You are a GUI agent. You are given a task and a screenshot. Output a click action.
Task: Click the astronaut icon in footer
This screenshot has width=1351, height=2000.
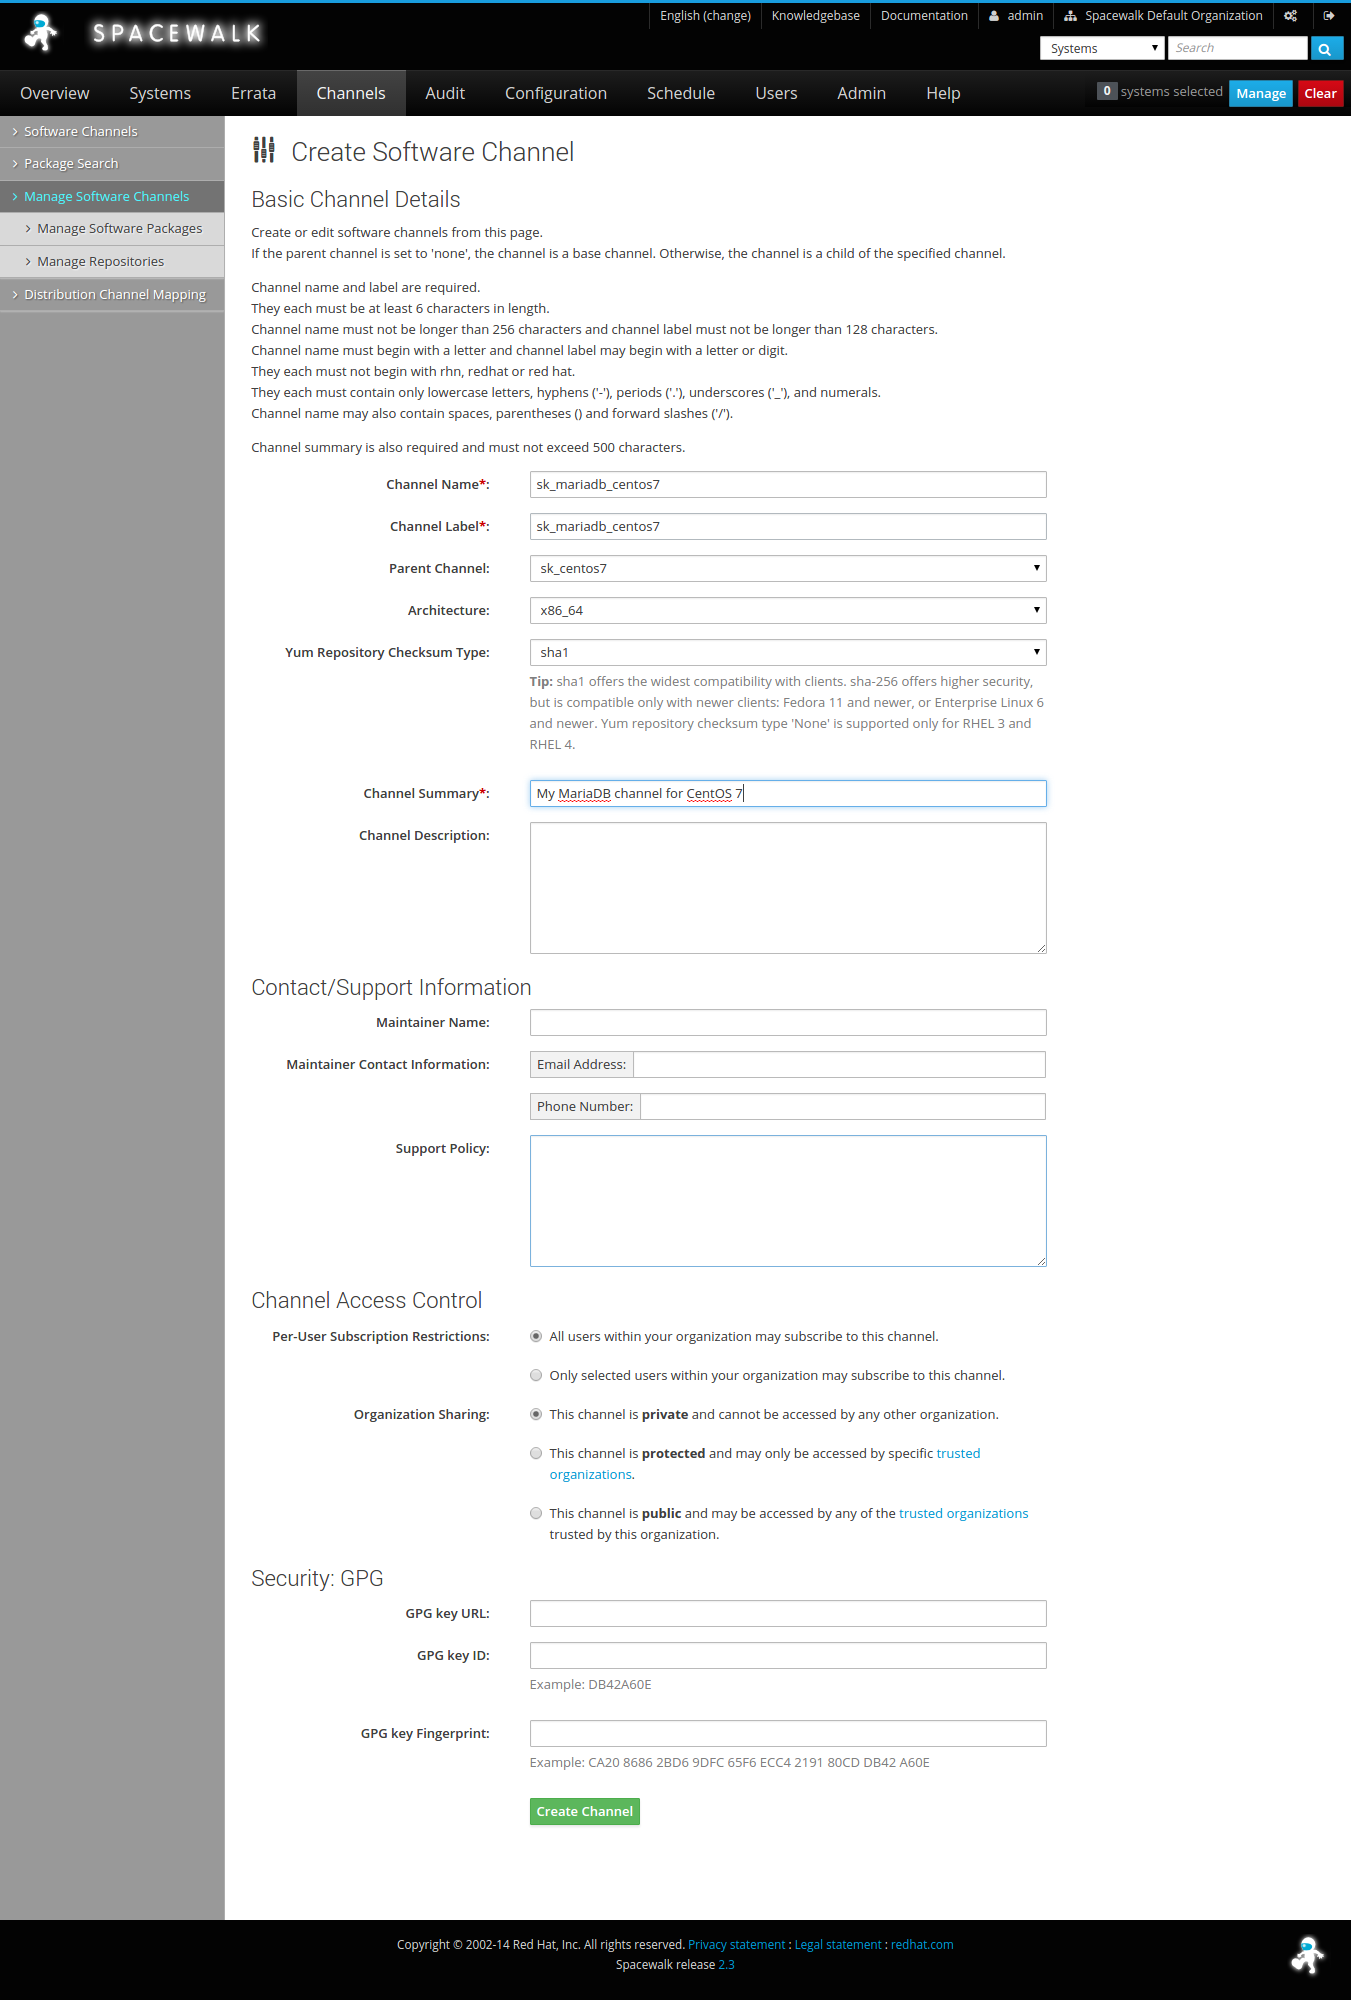coord(1308,1954)
